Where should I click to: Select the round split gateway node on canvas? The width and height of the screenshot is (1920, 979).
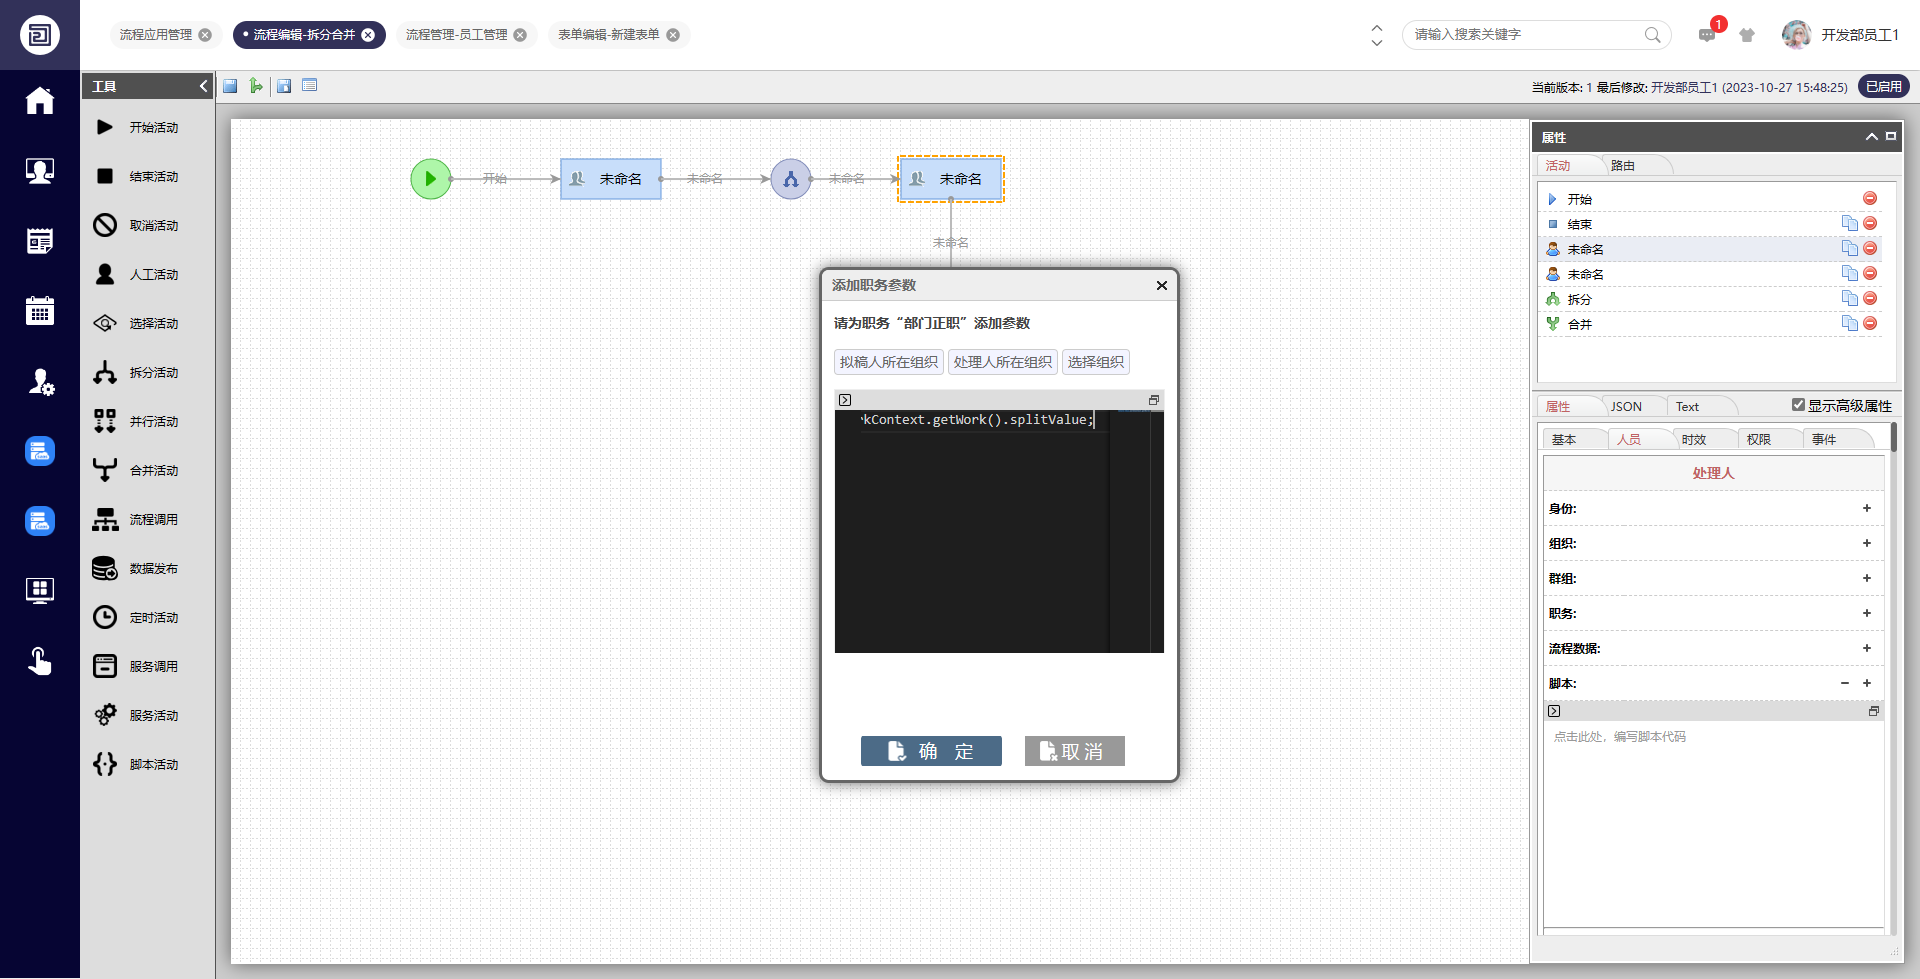pyautogui.click(x=791, y=179)
